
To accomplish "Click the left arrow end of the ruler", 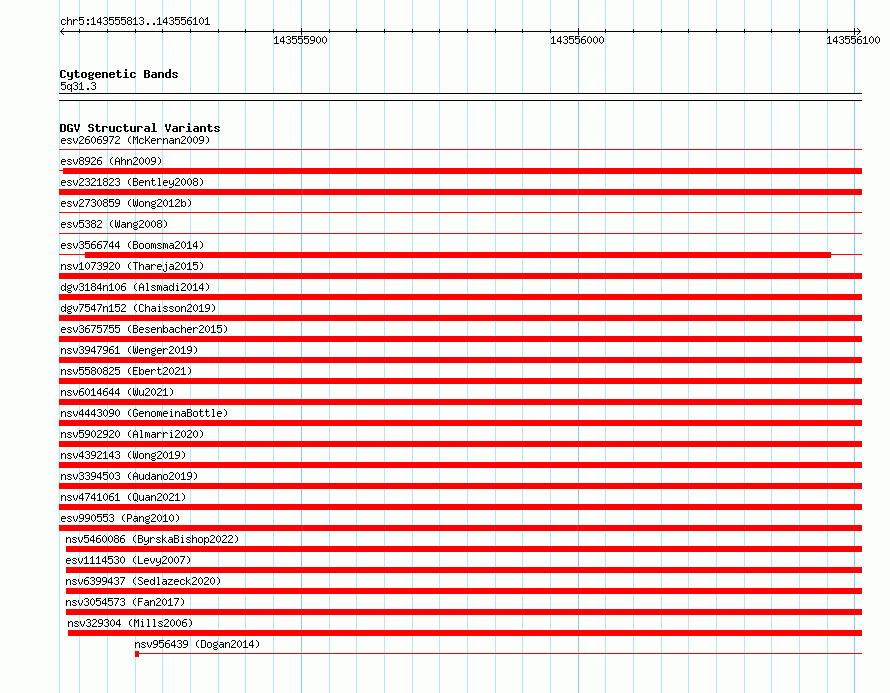I will point(62,32).
